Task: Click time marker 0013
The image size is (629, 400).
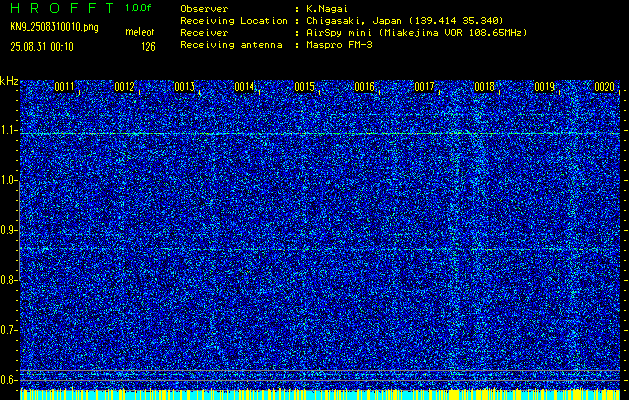Action: tap(185, 87)
